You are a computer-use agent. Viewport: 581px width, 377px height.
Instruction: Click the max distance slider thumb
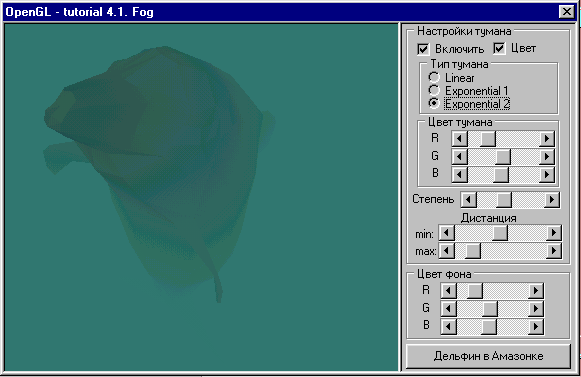472,251
